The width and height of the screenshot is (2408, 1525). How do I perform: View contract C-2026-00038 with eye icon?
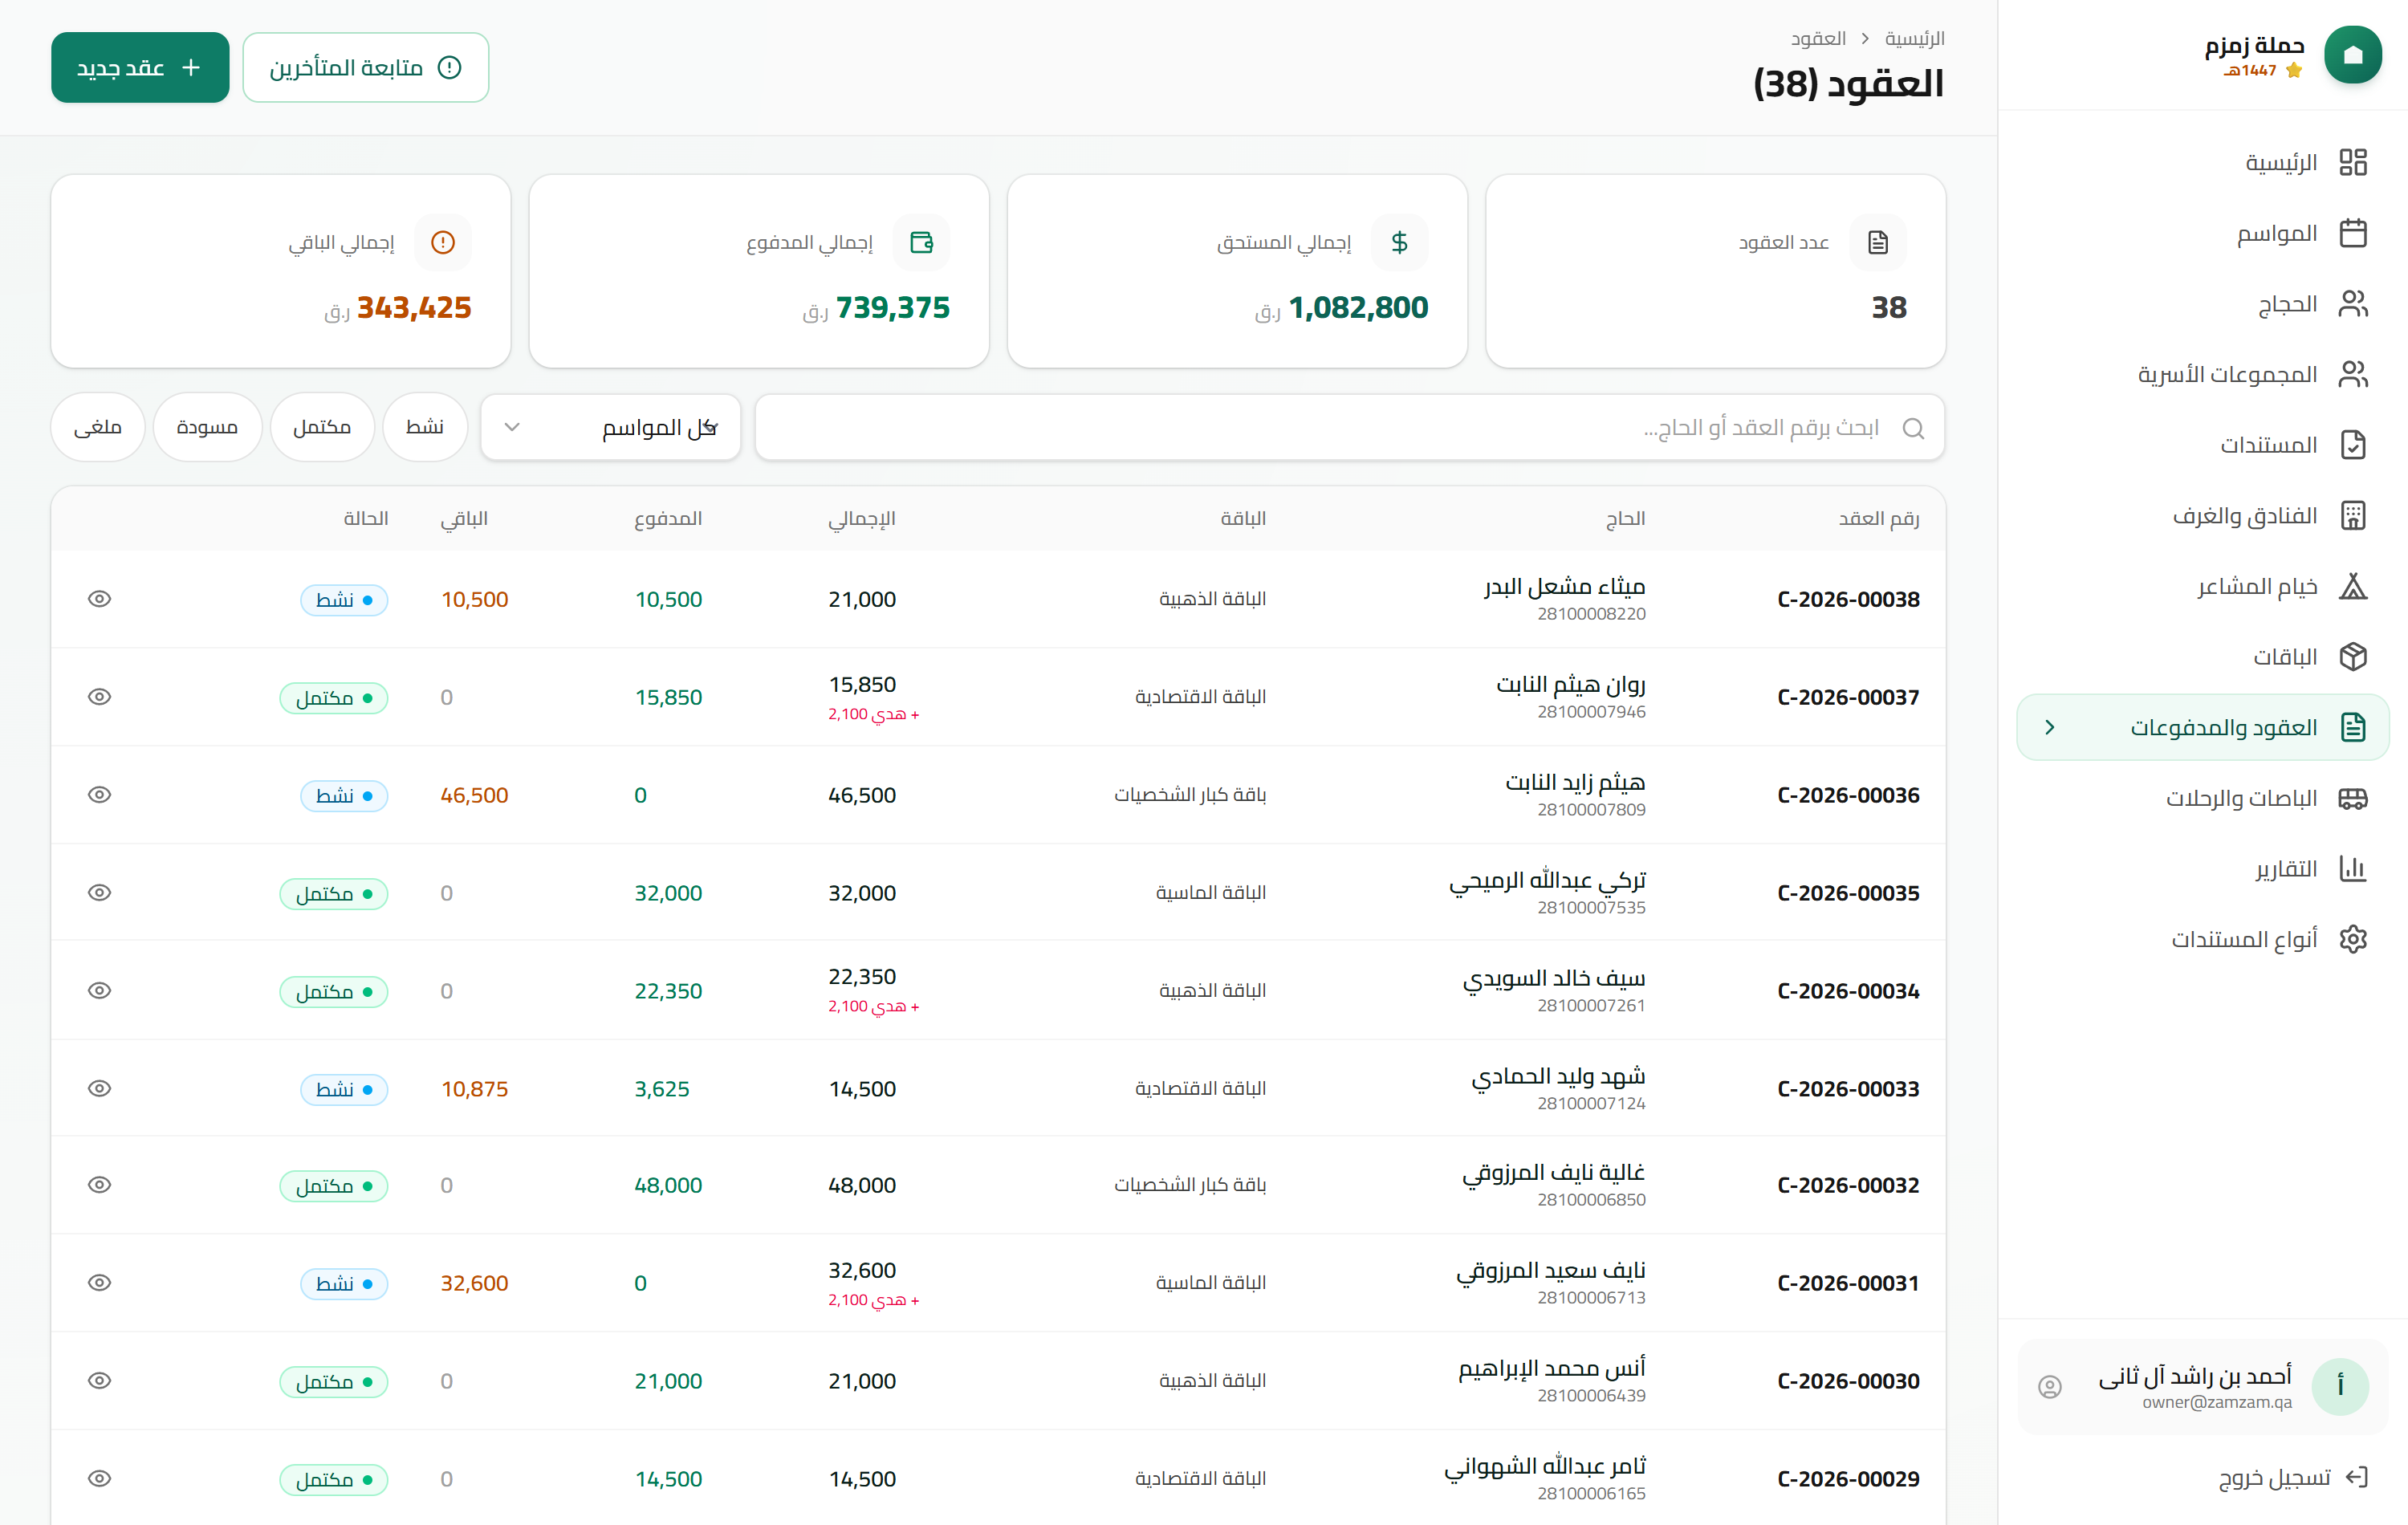coord(99,599)
